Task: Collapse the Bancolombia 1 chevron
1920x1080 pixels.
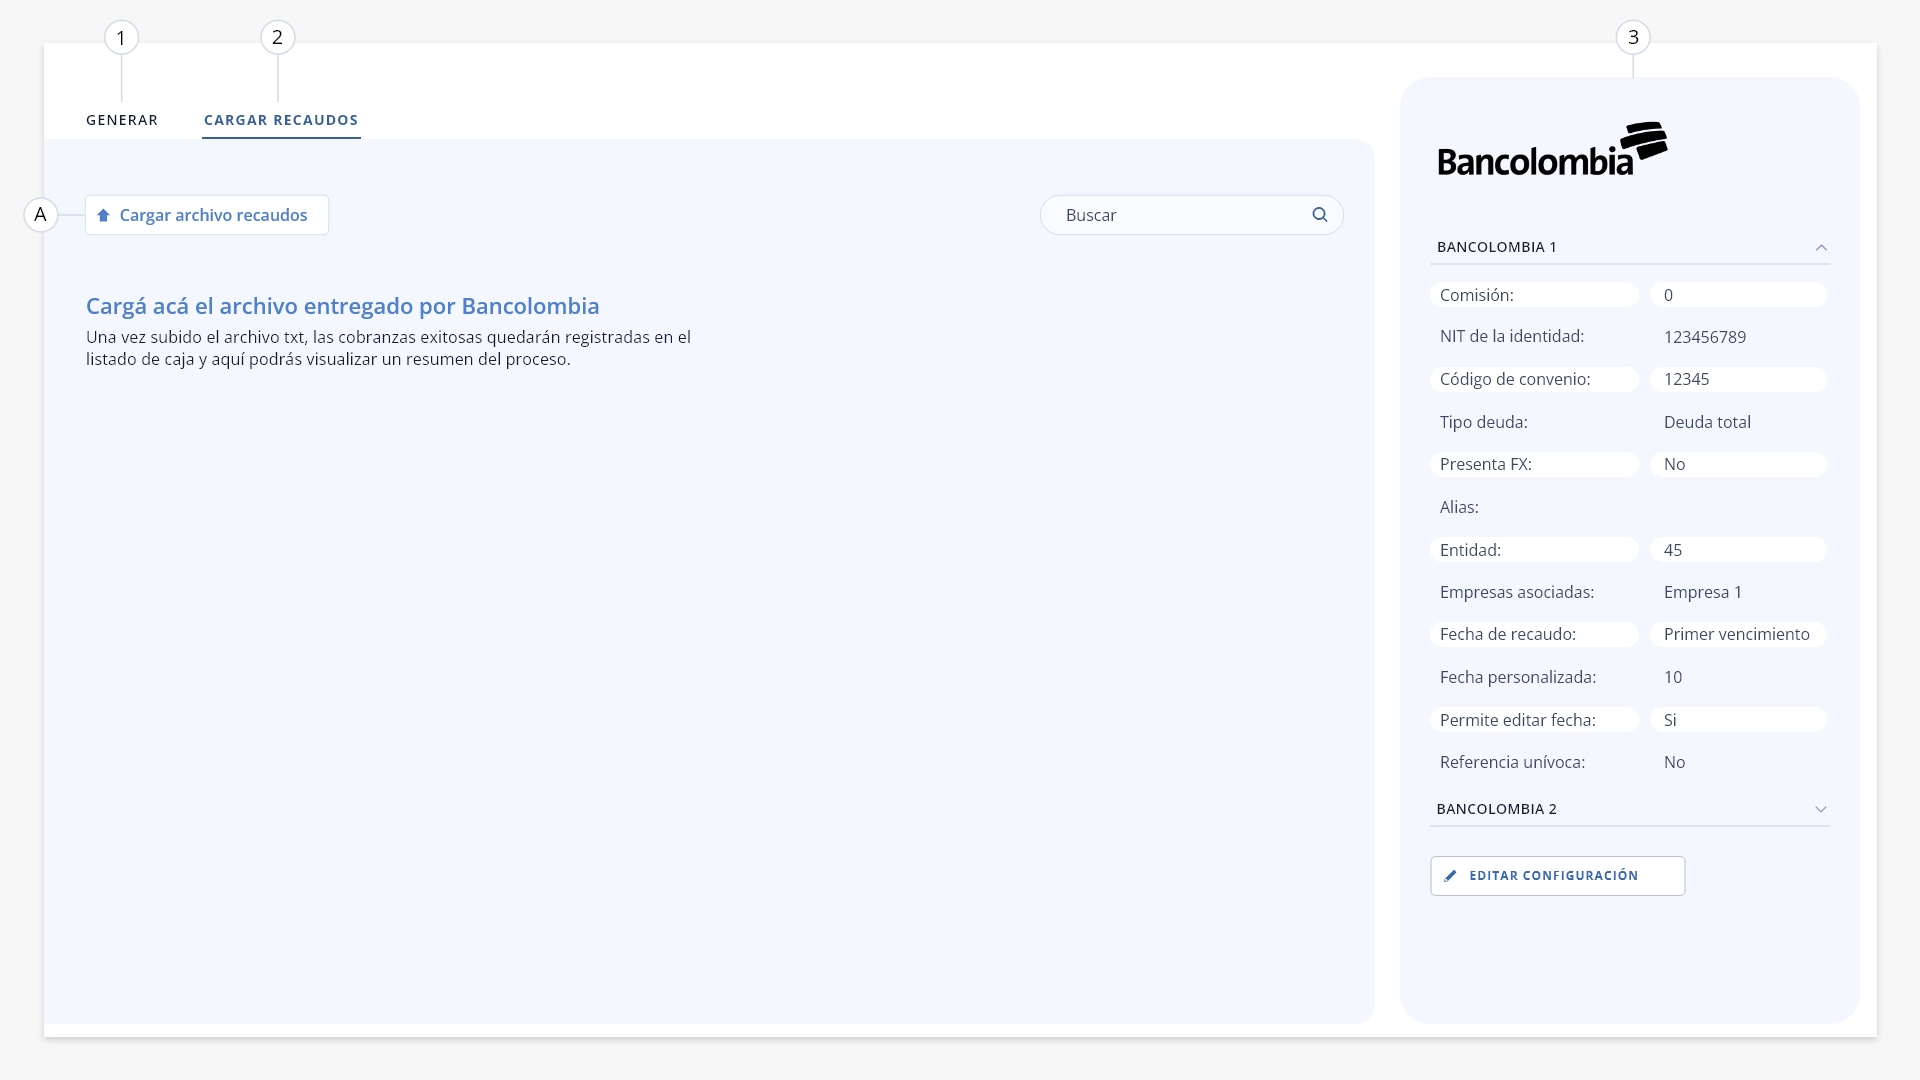Action: (x=1821, y=248)
